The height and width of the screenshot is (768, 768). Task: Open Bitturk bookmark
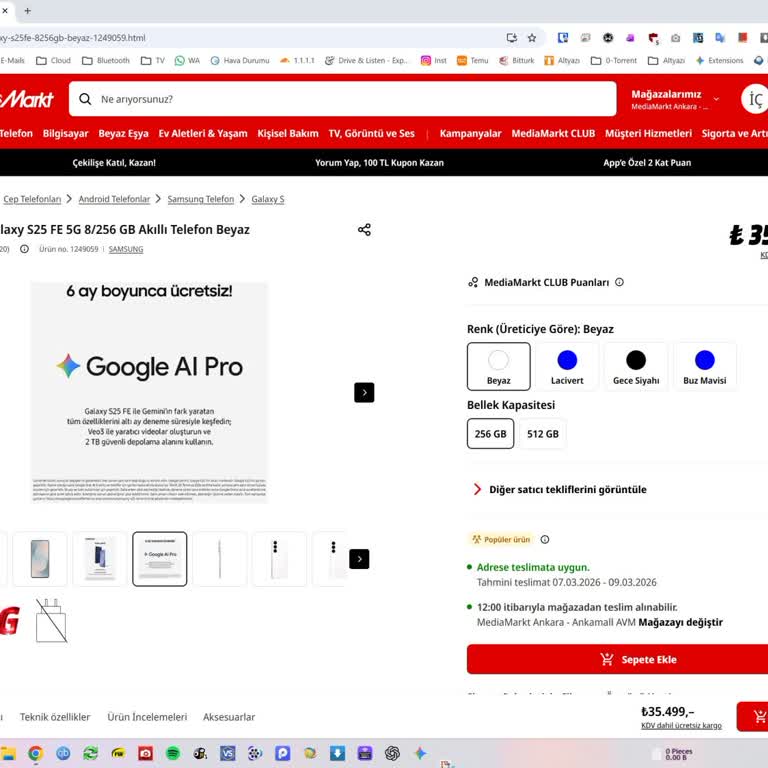[x=517, y=60]
